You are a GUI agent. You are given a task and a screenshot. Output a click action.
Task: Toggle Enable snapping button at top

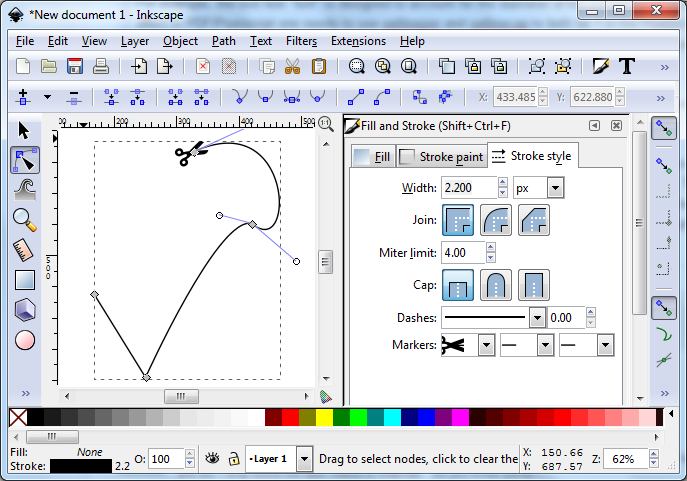[x=663, y=128]
